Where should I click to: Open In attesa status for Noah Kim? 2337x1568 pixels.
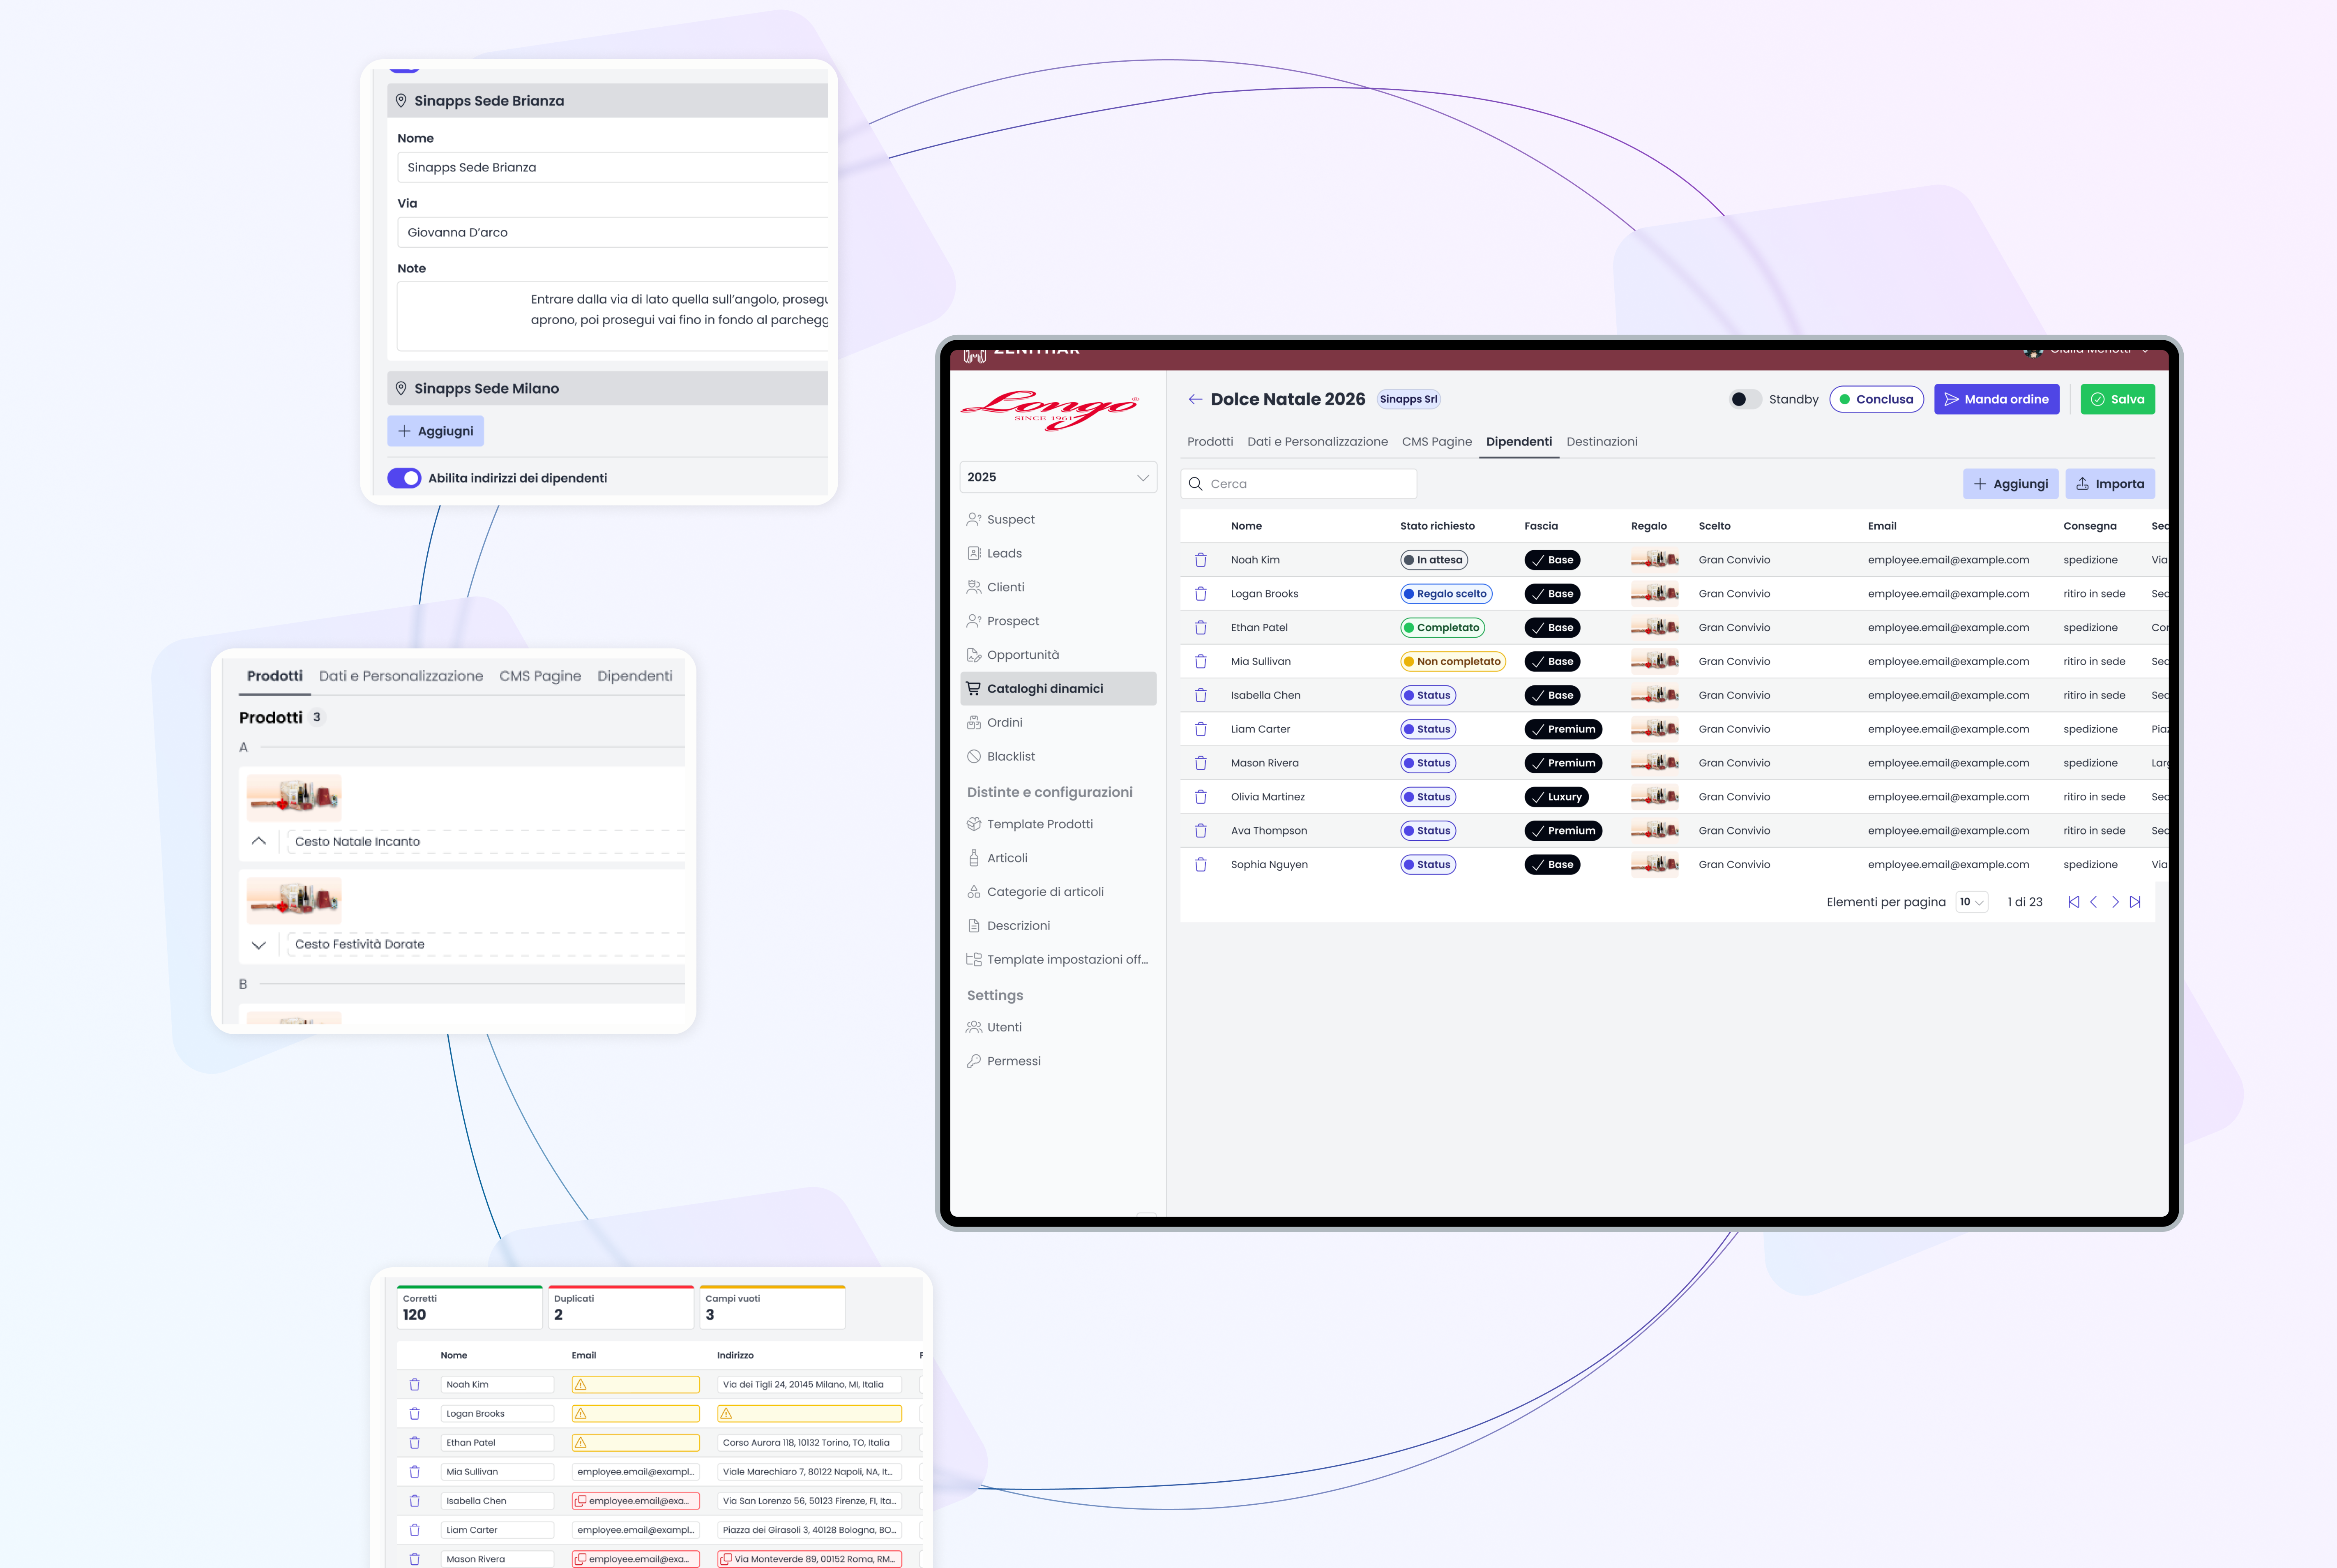(1433, 560)
